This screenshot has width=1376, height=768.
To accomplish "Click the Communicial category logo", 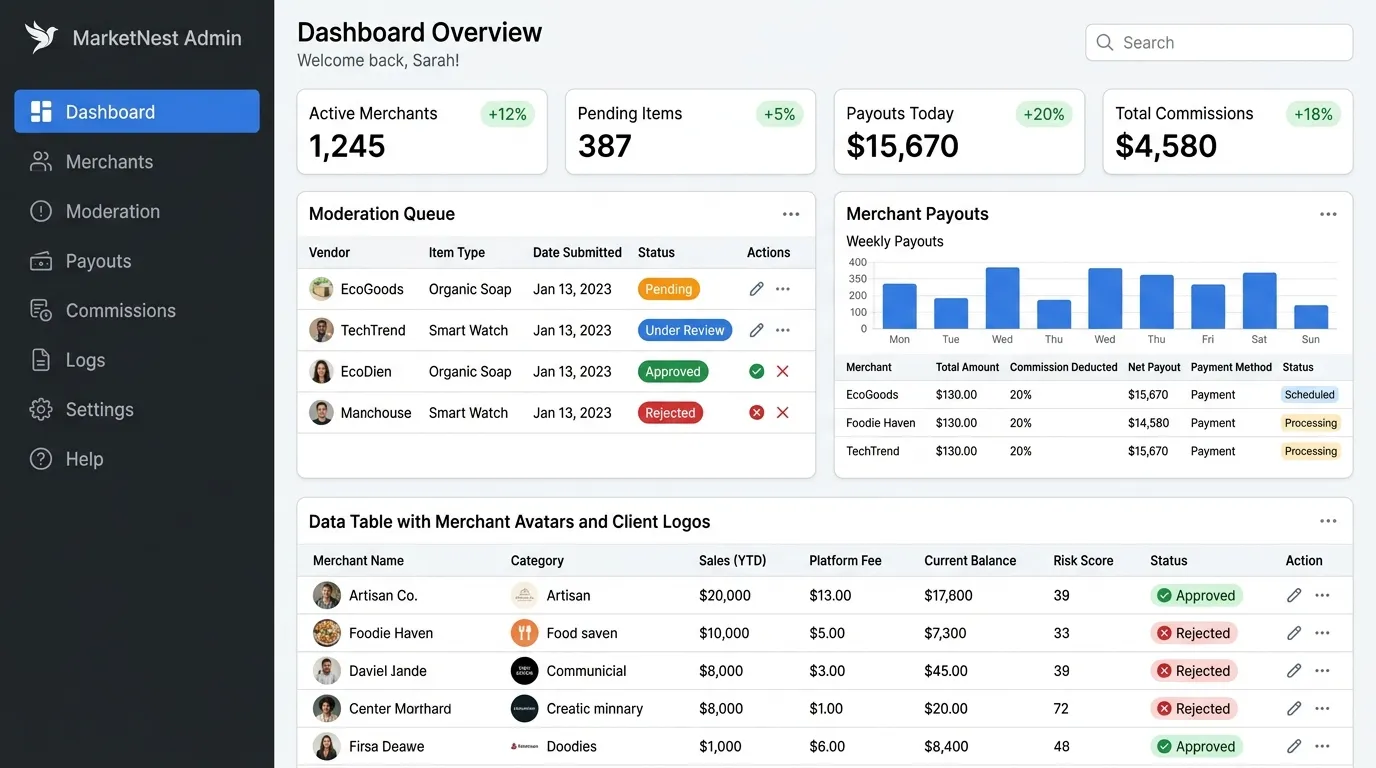I will [x=525, y=671].
